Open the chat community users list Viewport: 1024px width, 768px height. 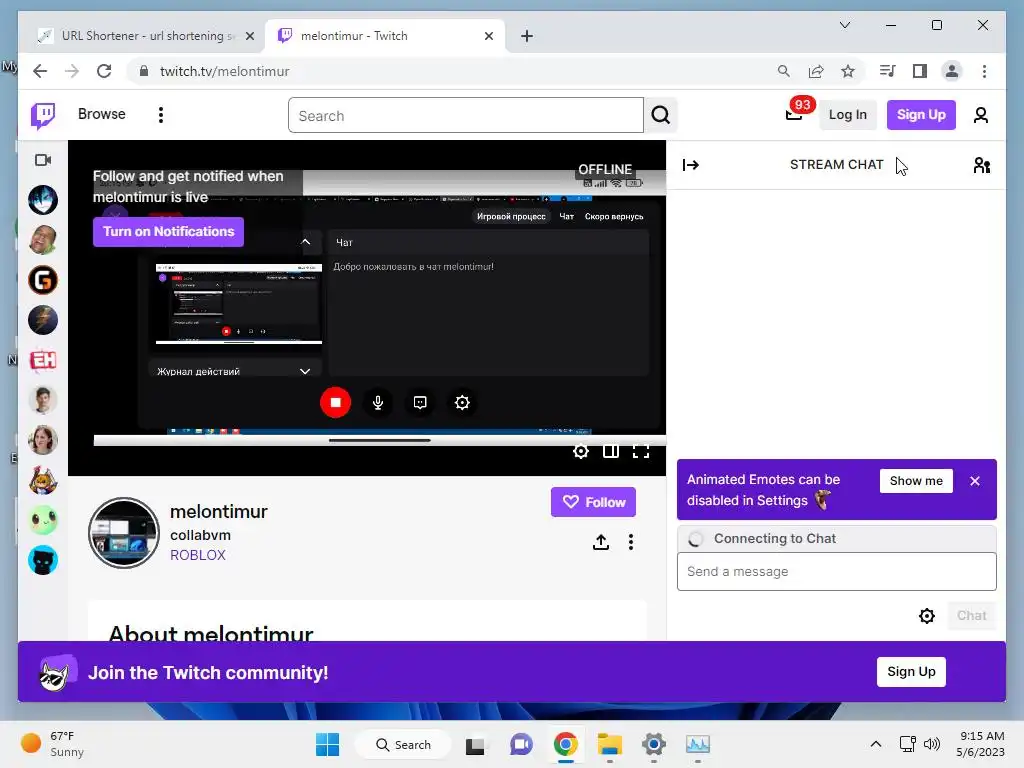[982, 165]
